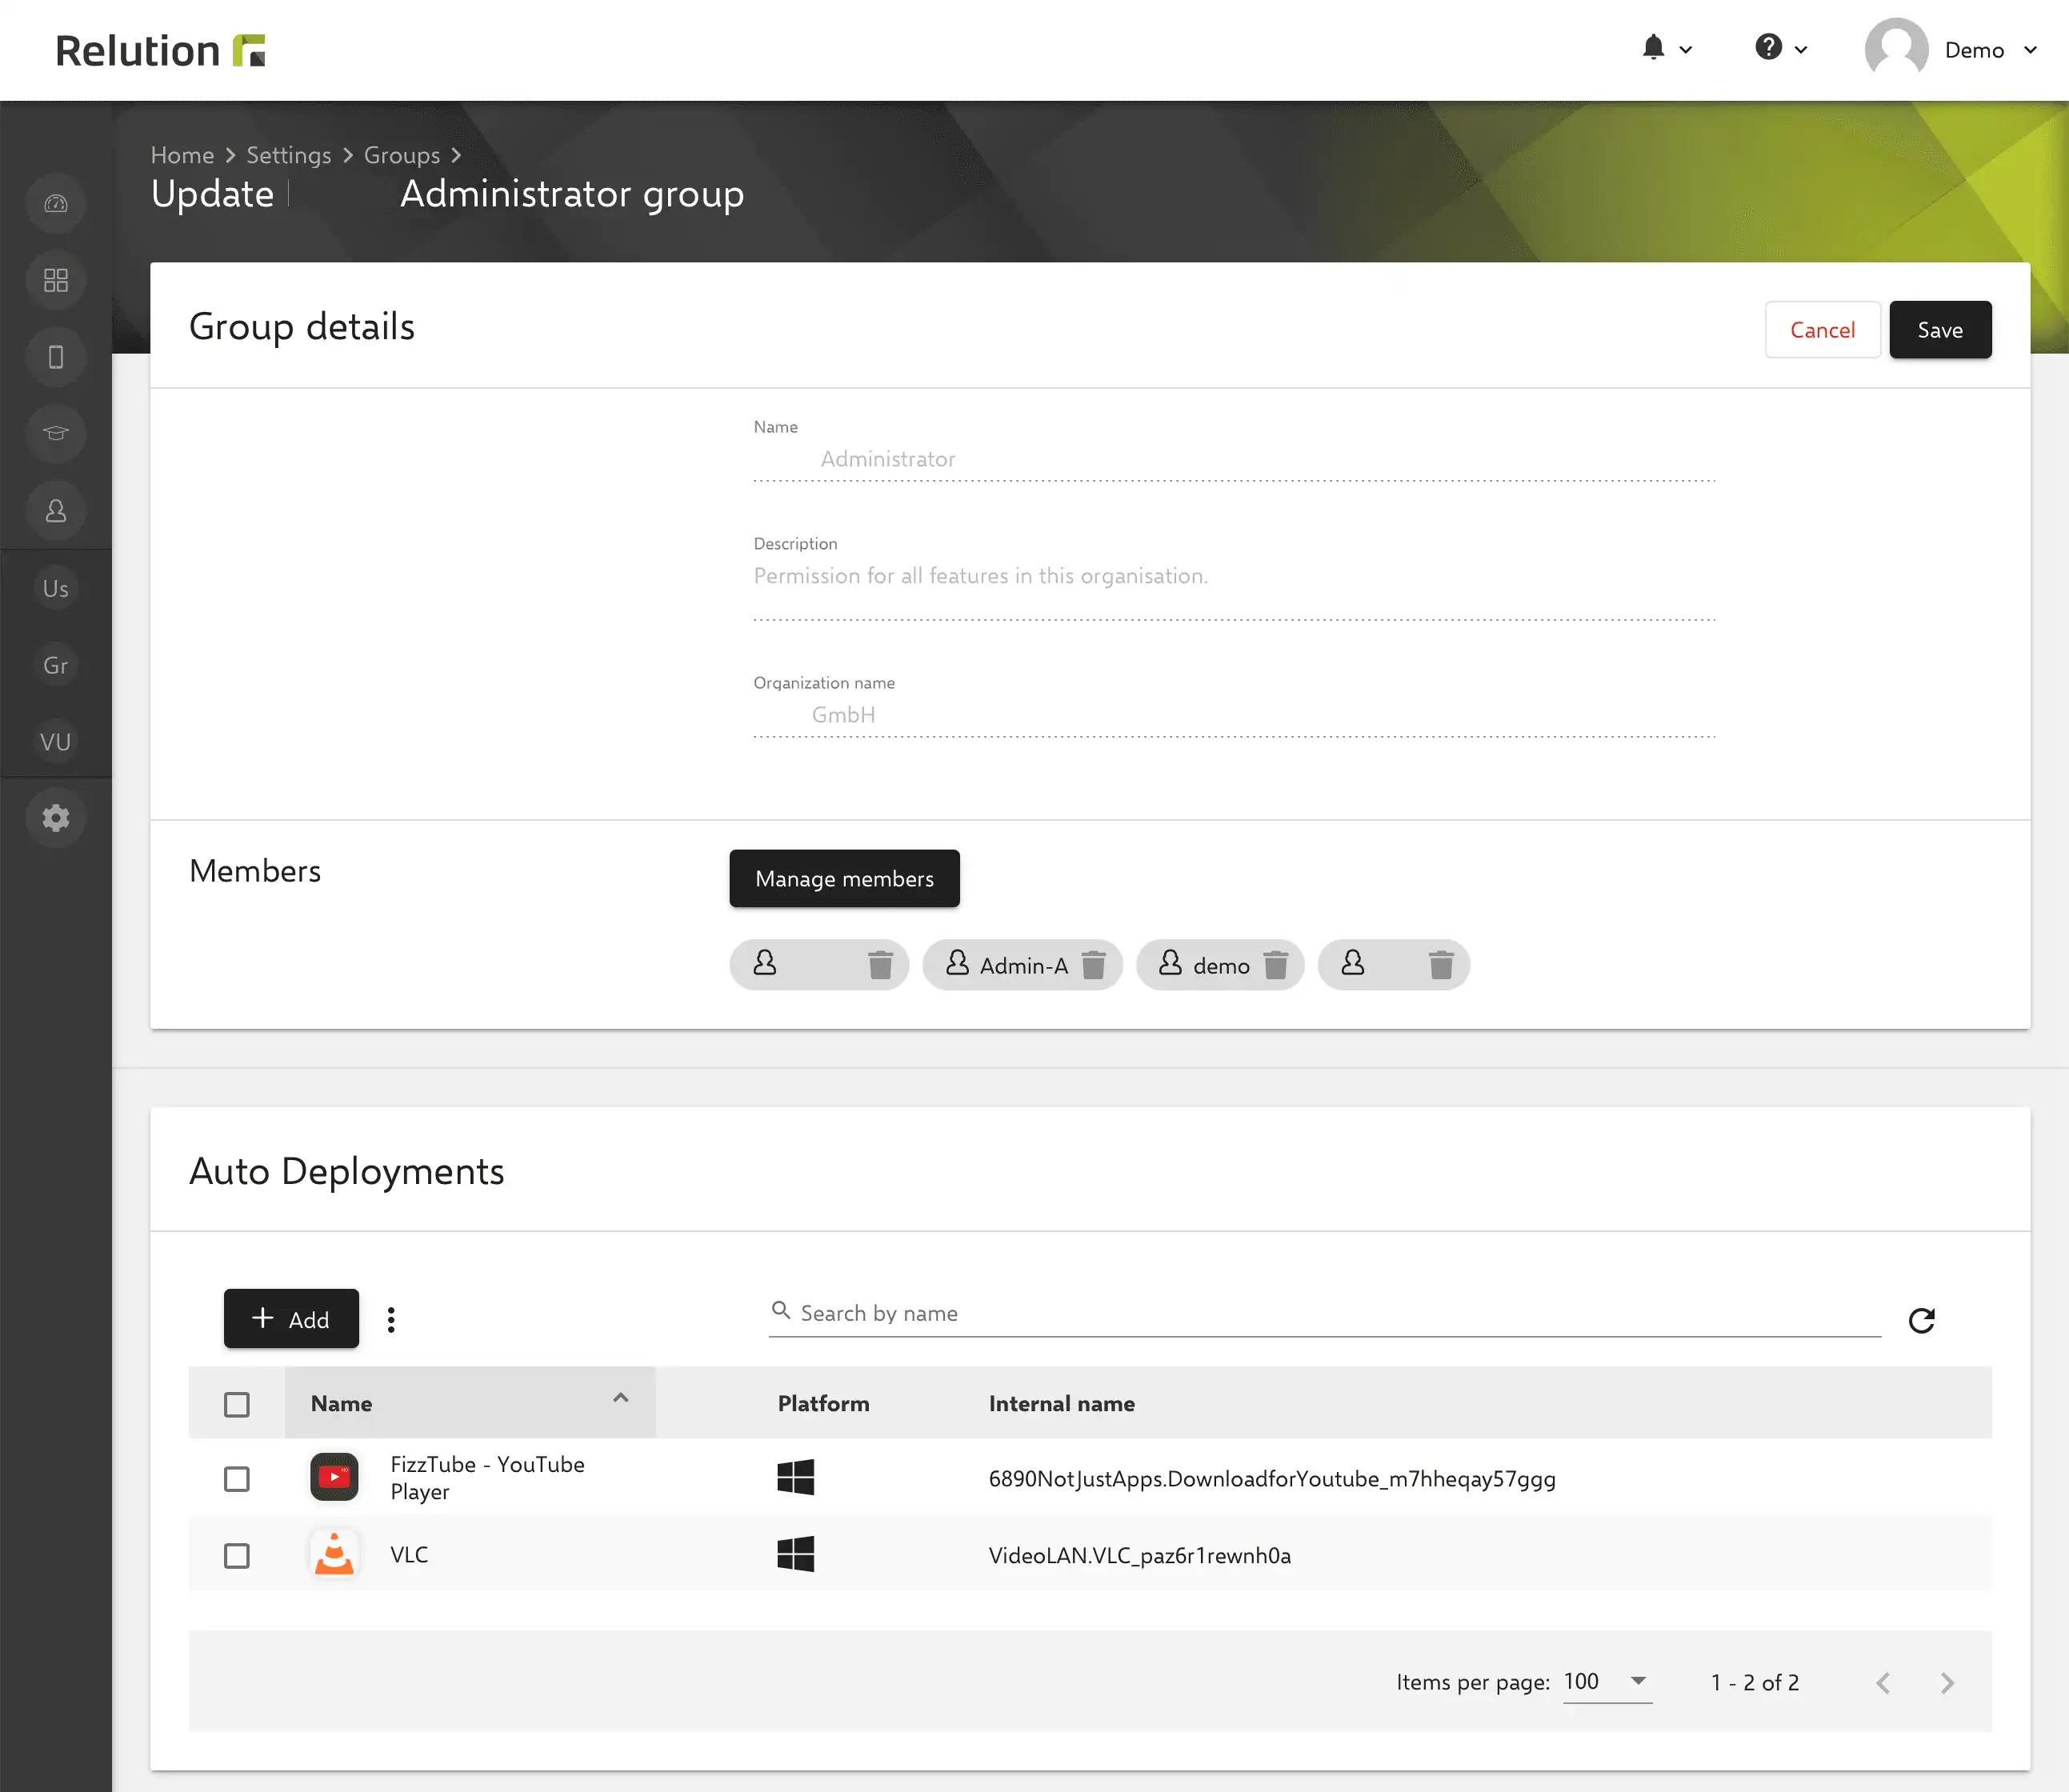Open the Us sidebar item
This screenshot has height=1792, width=2069.
point(56,588)
